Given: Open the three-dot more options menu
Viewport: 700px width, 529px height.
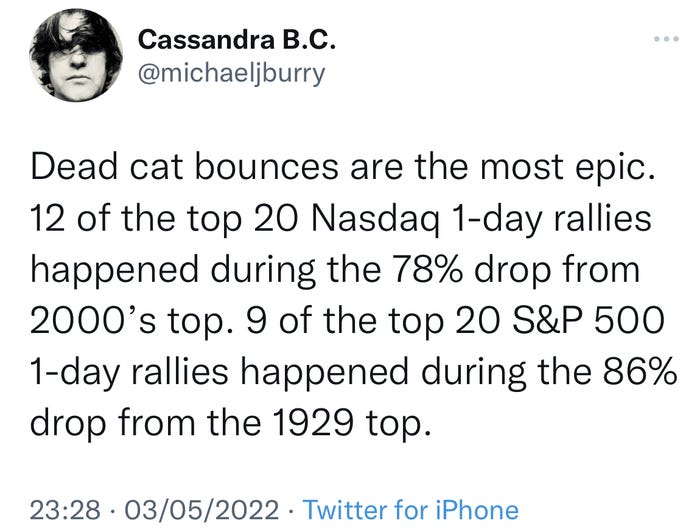Looking at the screenshot, I should (664, 39).
